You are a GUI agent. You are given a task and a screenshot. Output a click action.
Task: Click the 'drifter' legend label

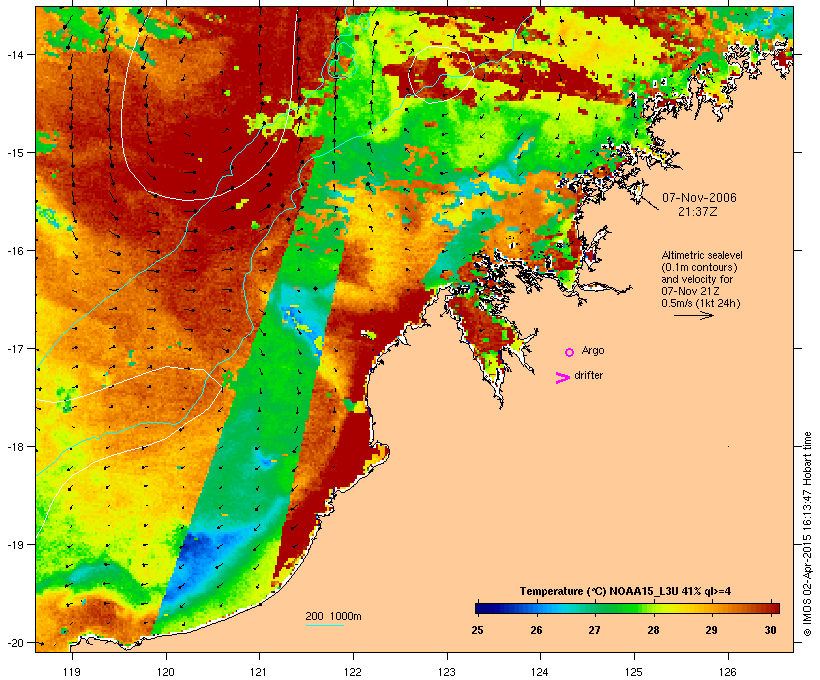click(588, 375)
